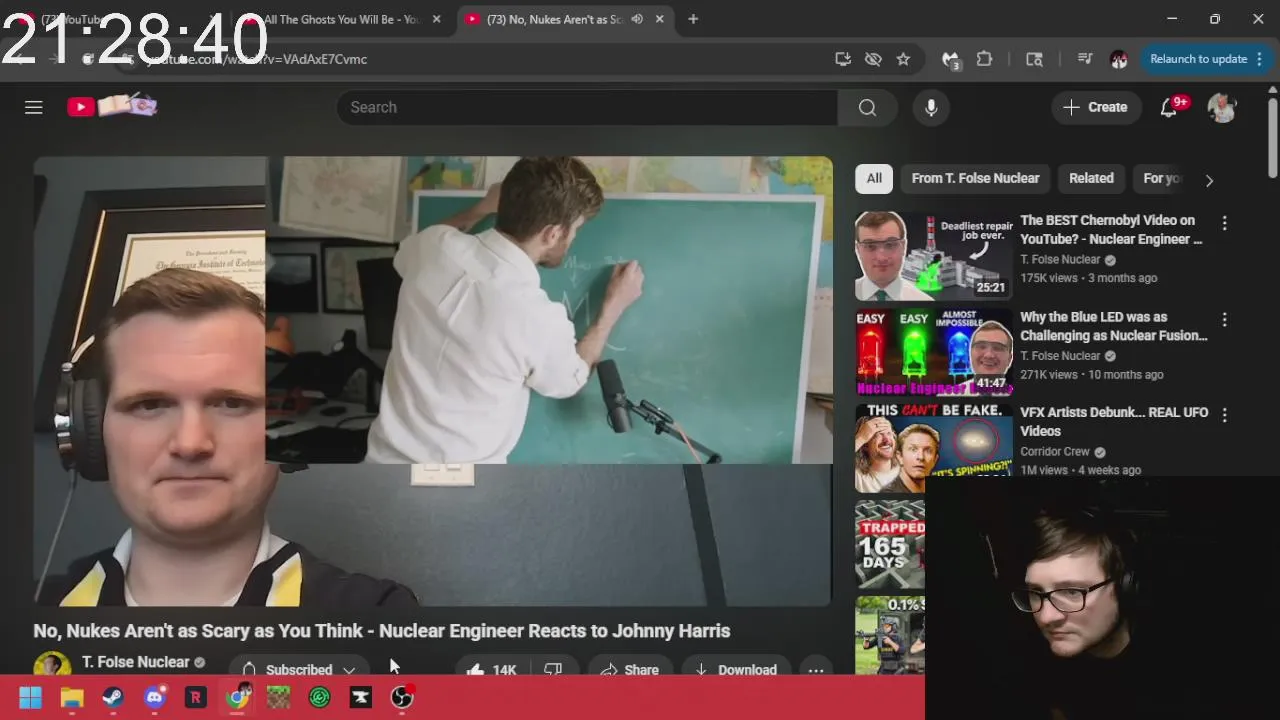Click the Create button
Viewport: 1280px width, 720px height.
[x=1096, y=107]
